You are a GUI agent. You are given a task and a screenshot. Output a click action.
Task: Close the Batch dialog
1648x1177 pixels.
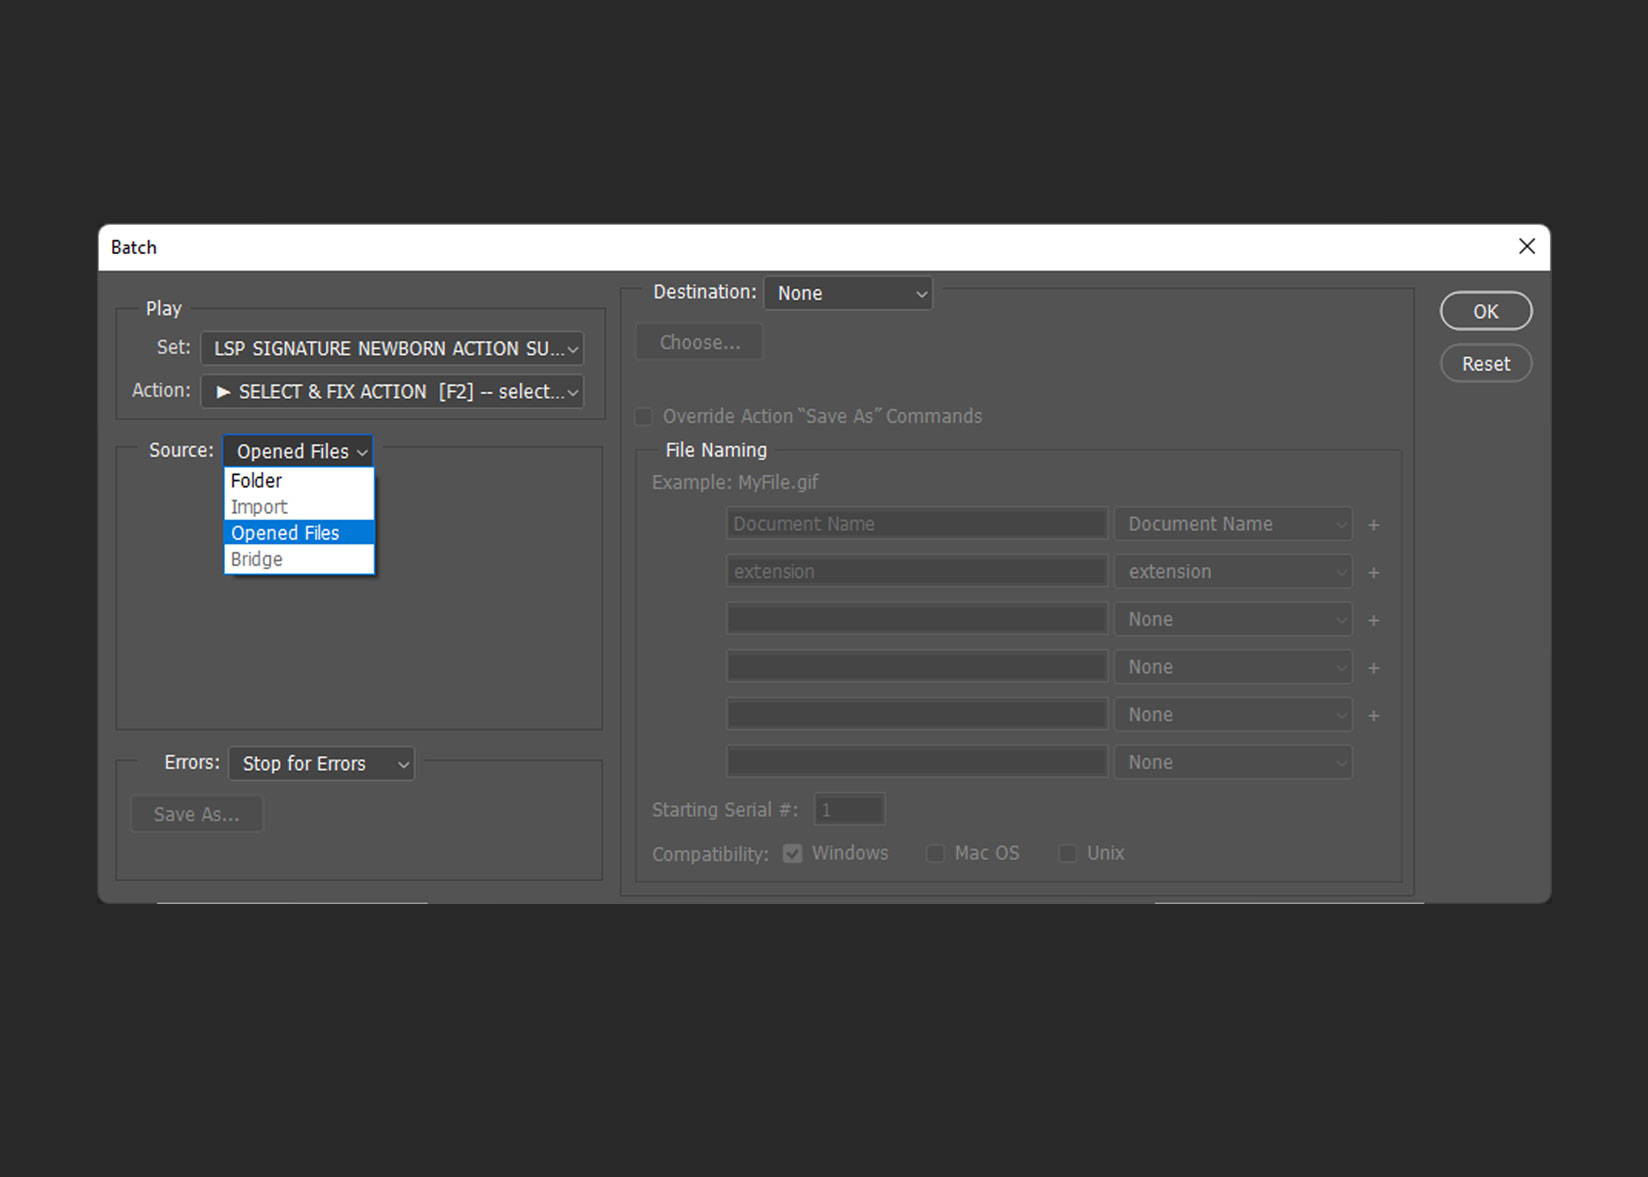pos(1526,247)
